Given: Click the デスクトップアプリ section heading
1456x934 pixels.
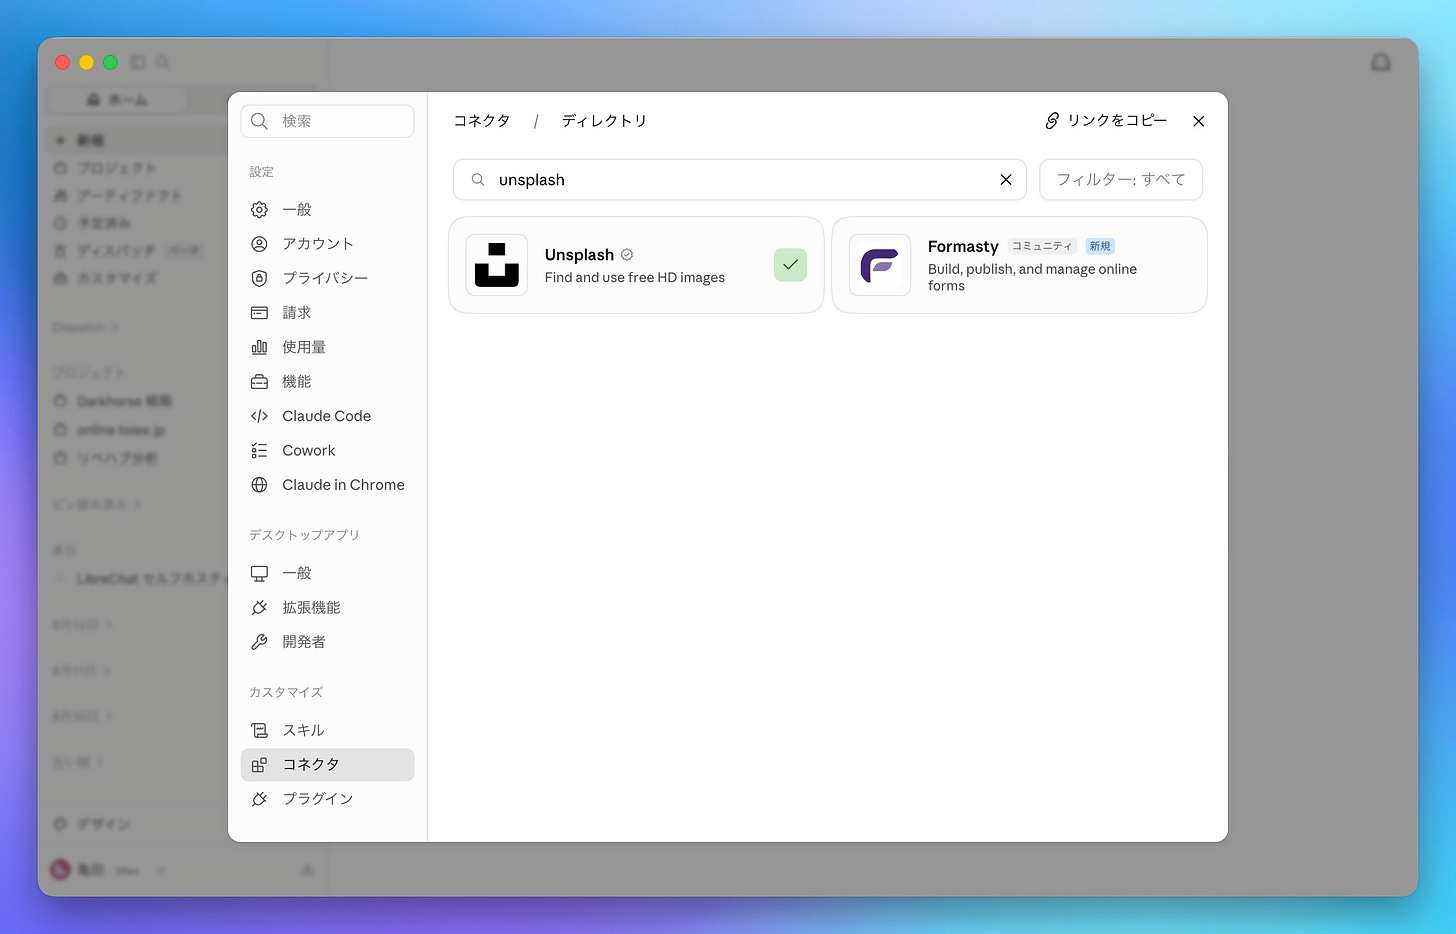Looking at the screenshot, I should click(x=304, y=535).
